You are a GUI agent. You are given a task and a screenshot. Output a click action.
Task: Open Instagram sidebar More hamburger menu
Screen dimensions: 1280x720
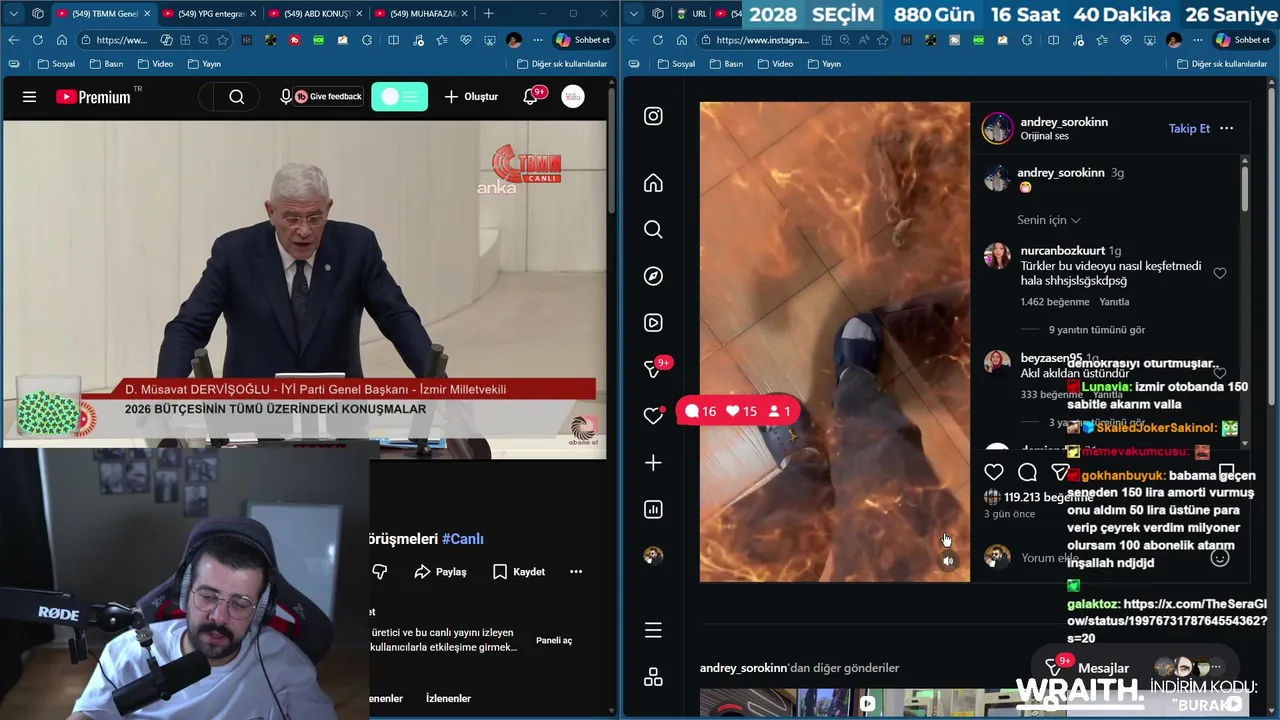(x=653, y=630)
